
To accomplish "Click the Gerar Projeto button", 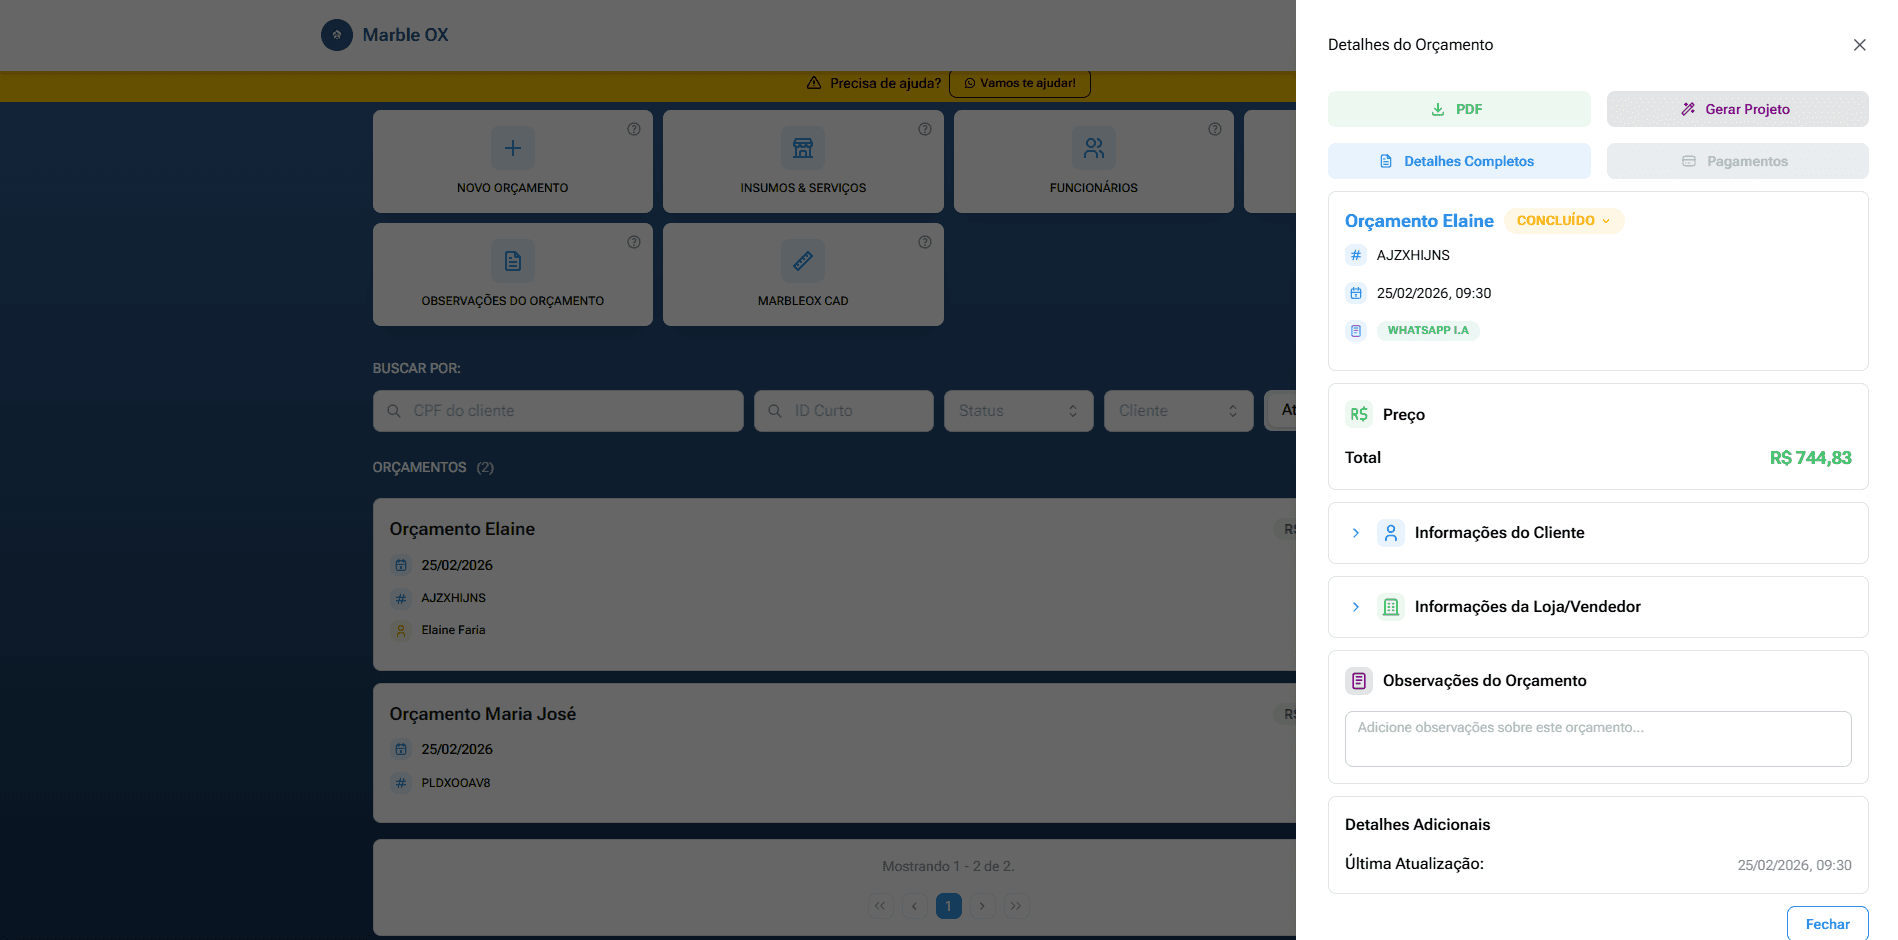I will point(1737,109).
